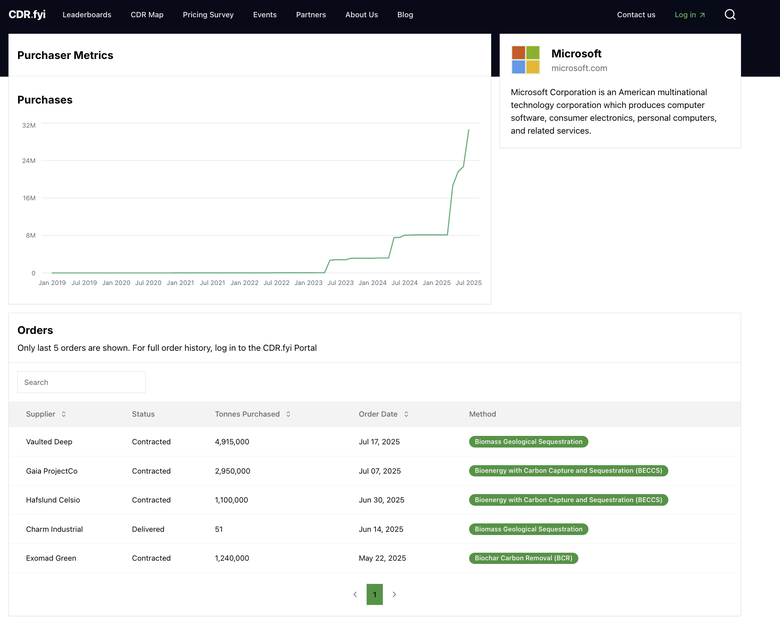Click the May 22, 2025 order date
The width and height of the screenshot is (780, 643).
point(382,558)
